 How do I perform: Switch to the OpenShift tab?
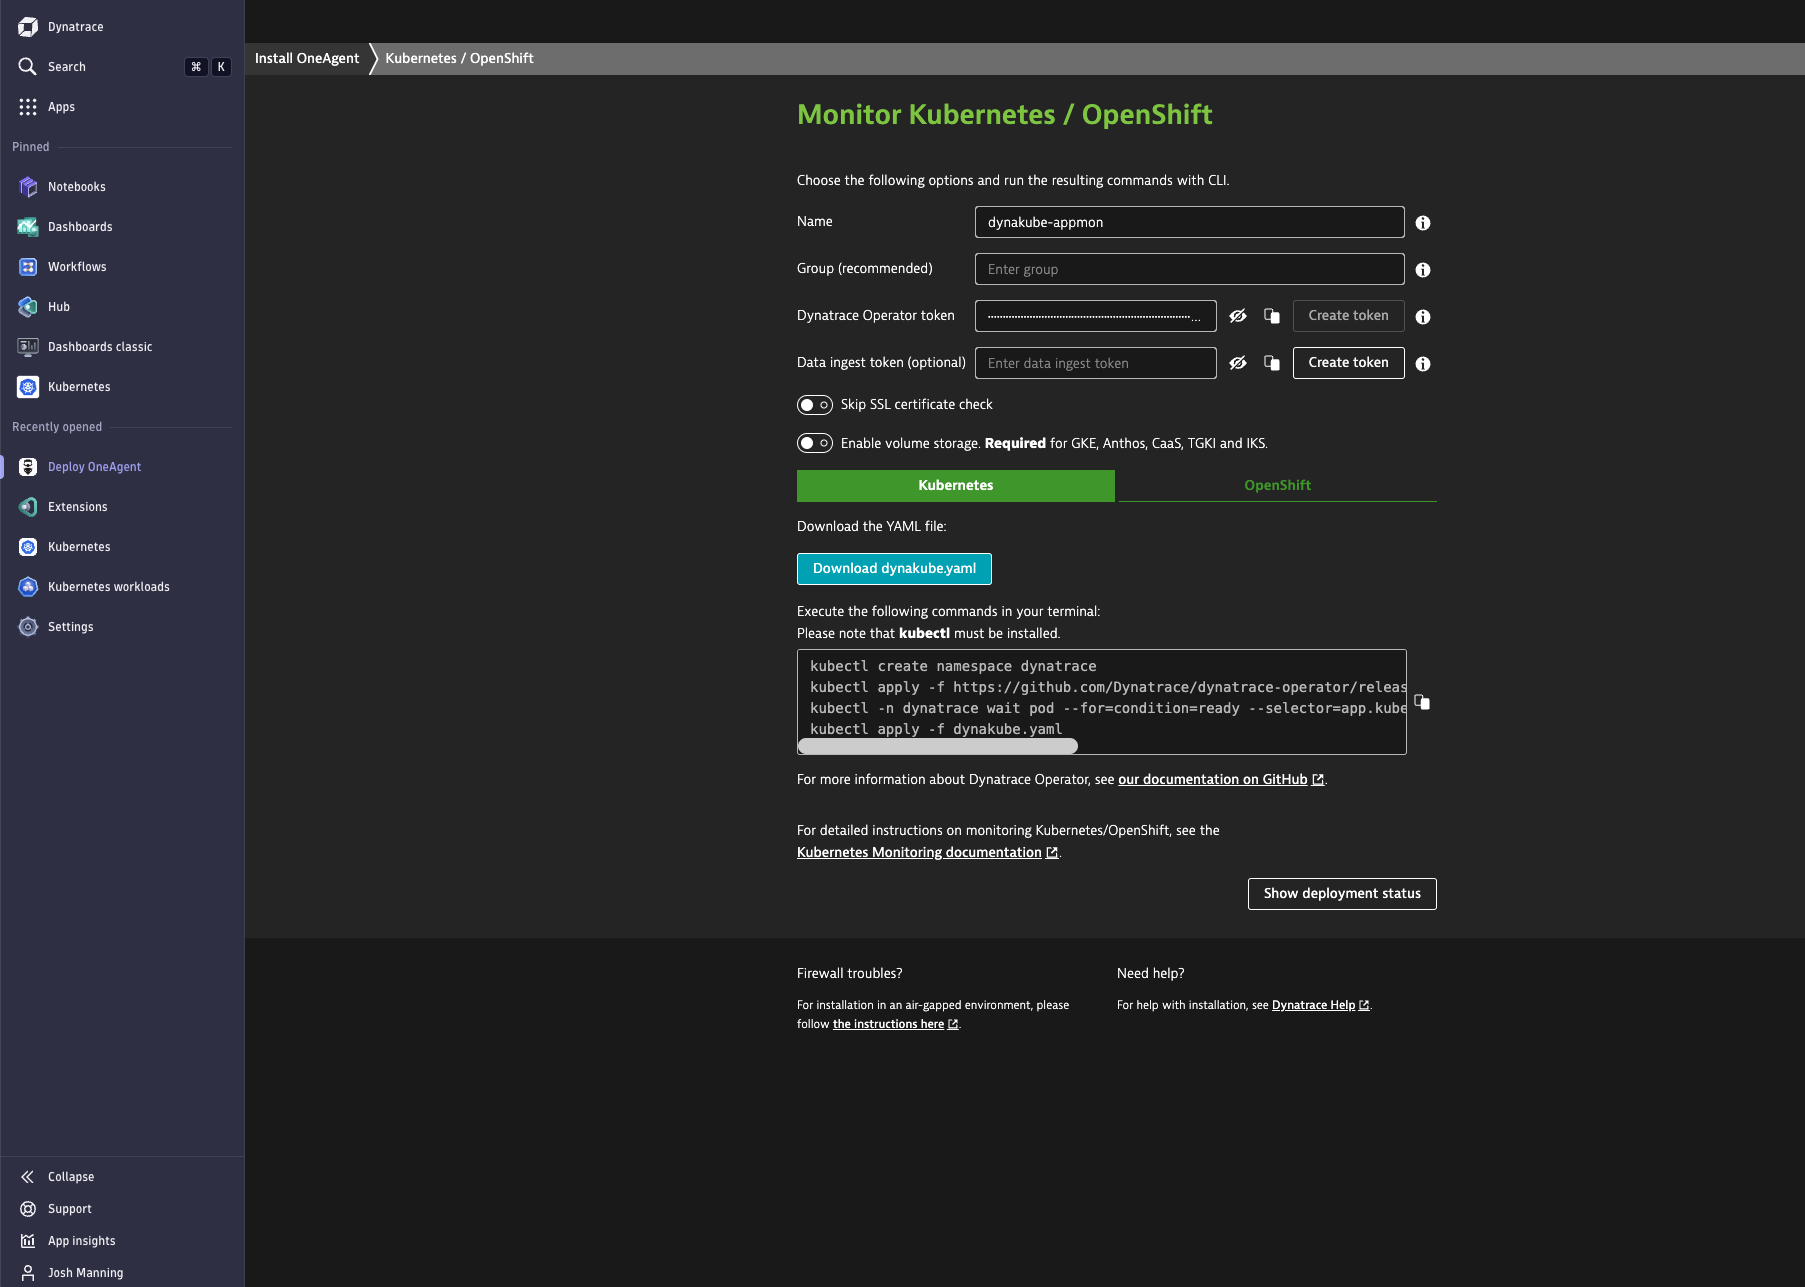tap(1277, 485)
